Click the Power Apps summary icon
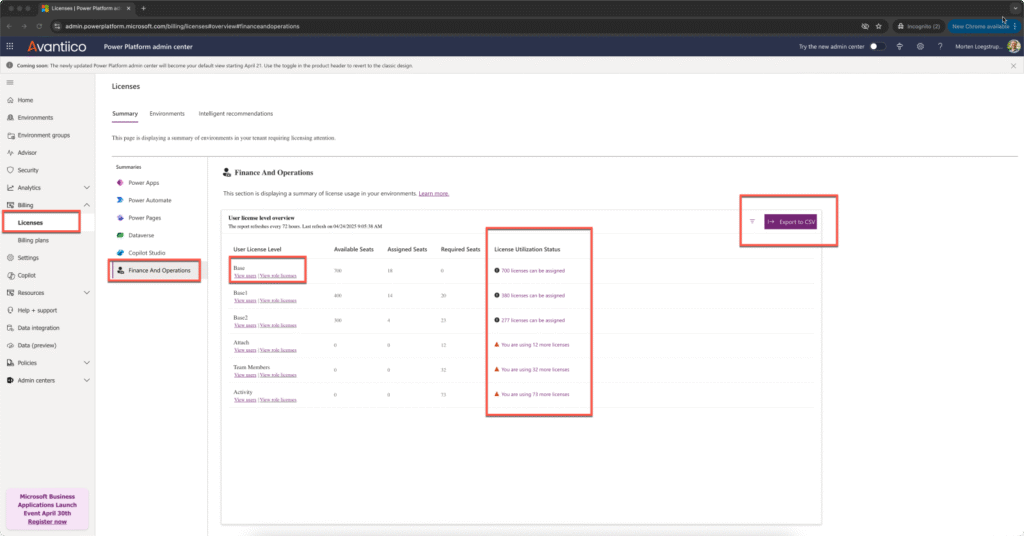 (120, 183)
